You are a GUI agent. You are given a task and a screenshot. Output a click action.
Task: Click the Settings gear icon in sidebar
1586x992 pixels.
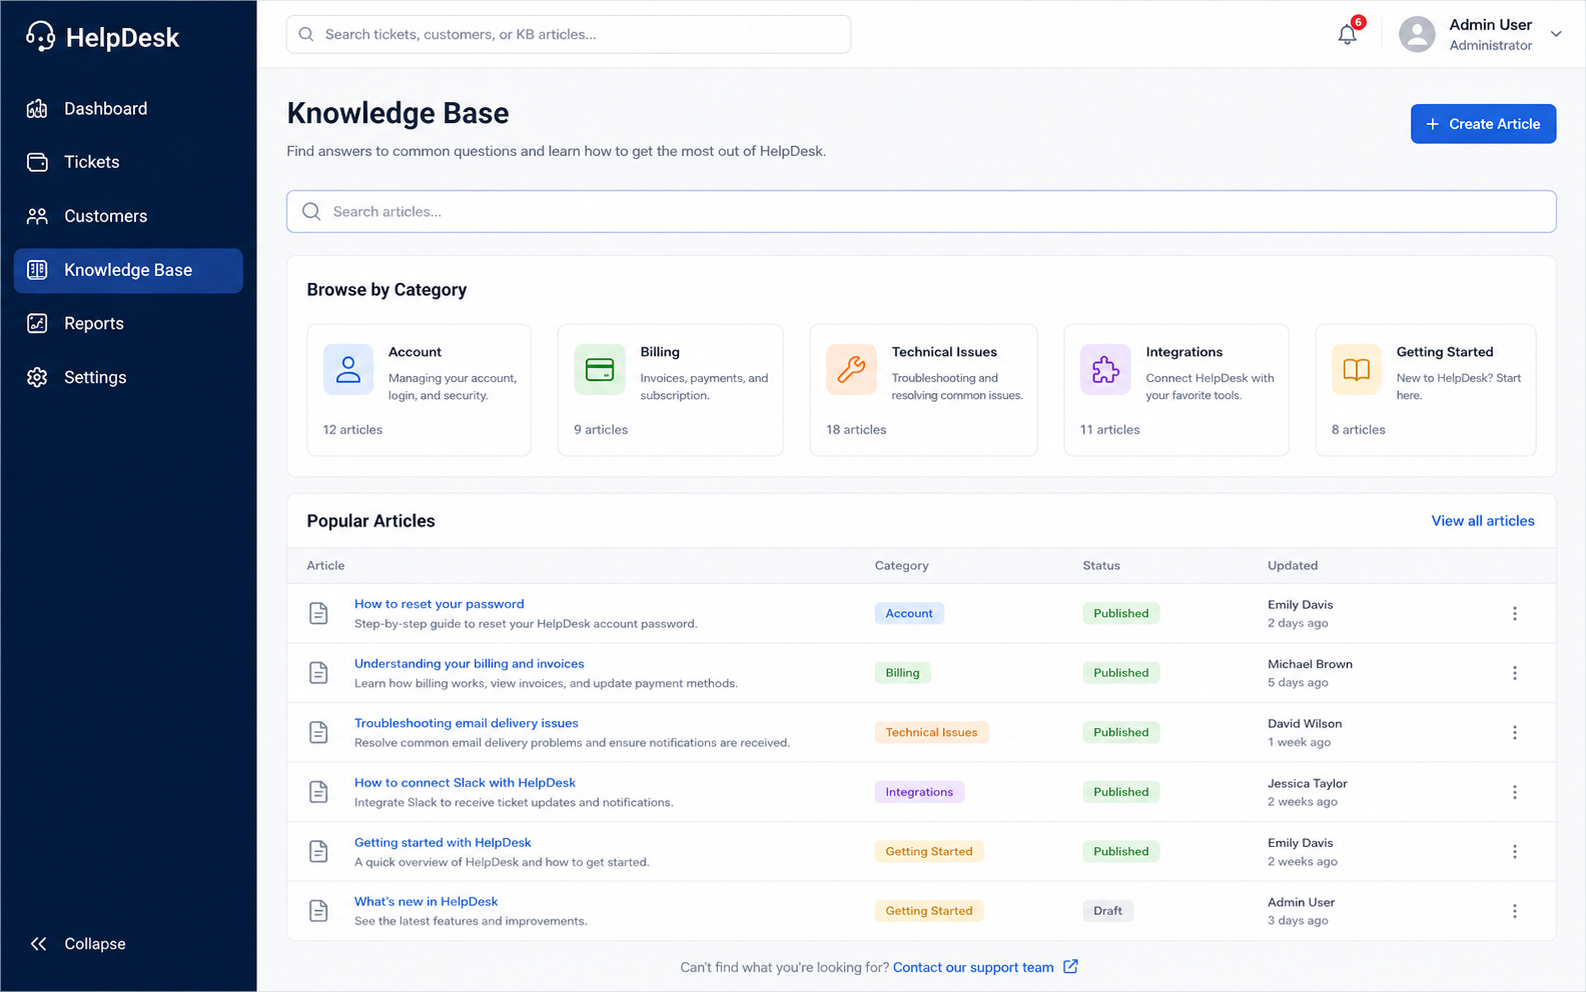pyautogui.click(x=37, y=377)
